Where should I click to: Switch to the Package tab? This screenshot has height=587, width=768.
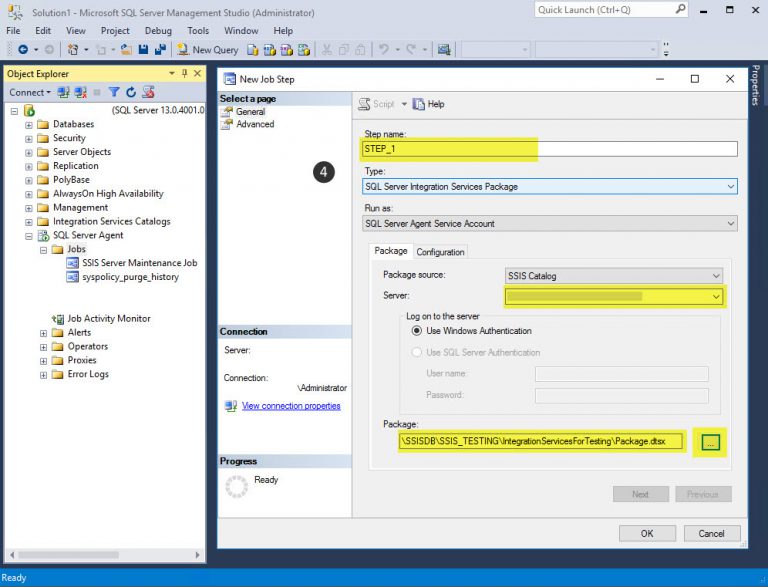[391, 251]
